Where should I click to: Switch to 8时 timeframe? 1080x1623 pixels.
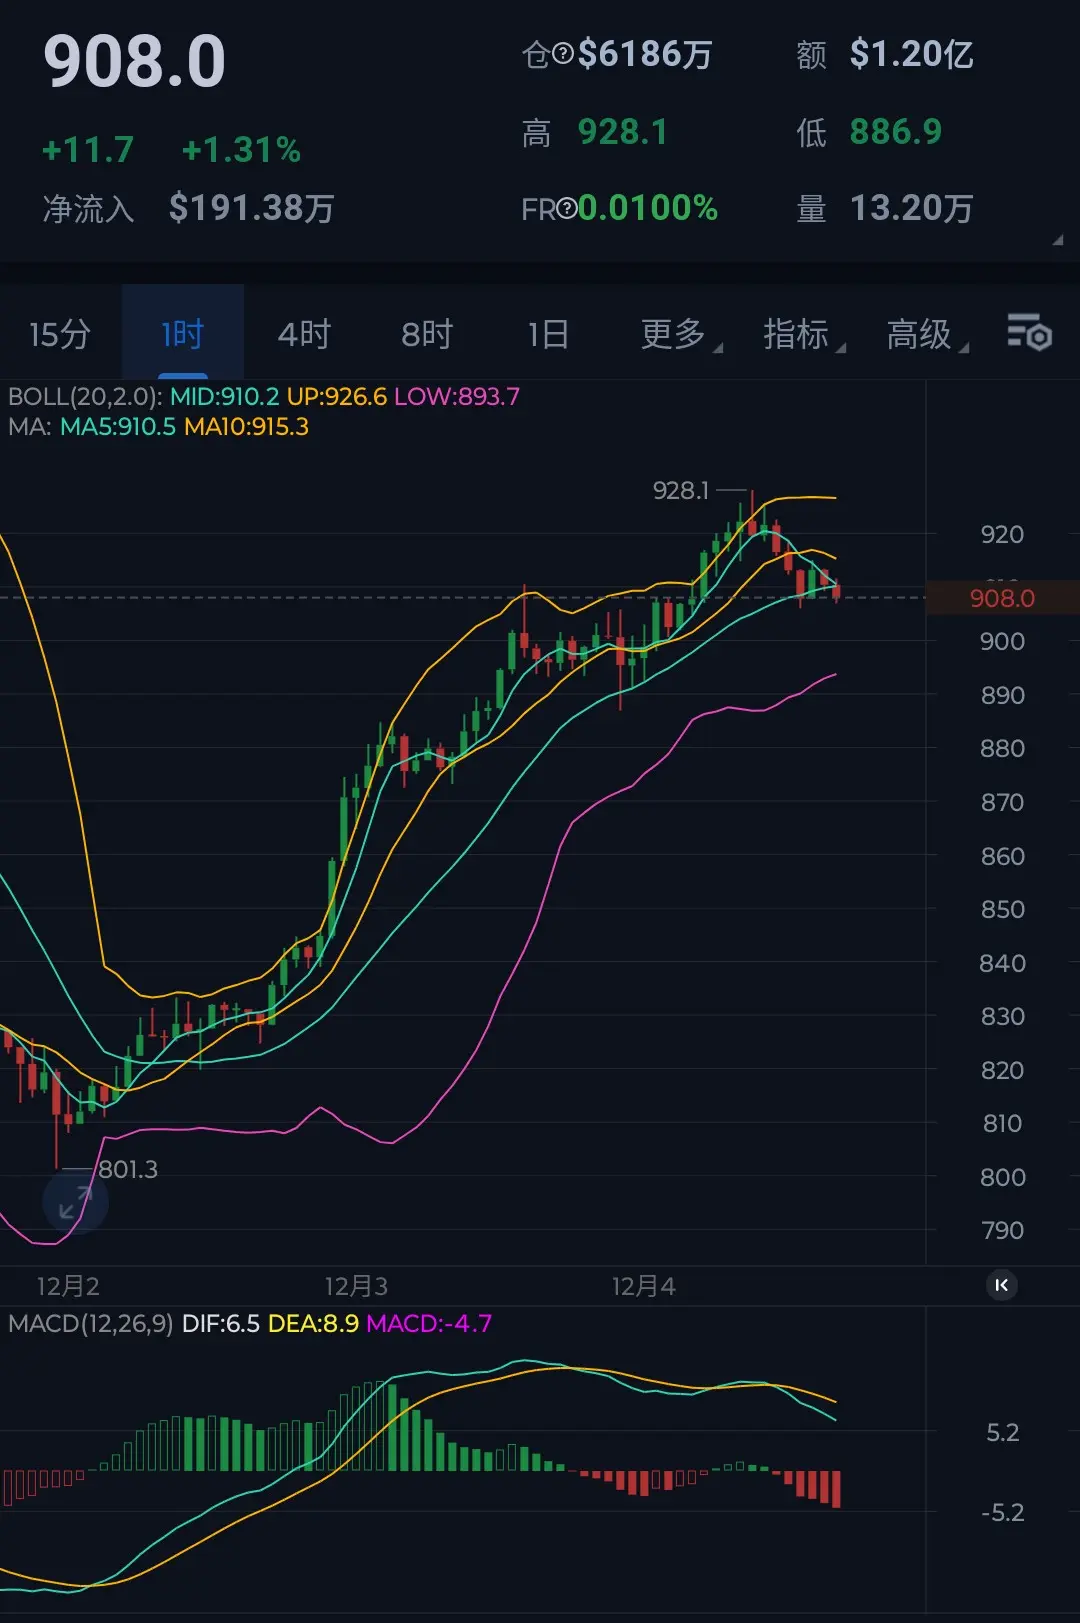pyautogui.click(x=427, y=334)
